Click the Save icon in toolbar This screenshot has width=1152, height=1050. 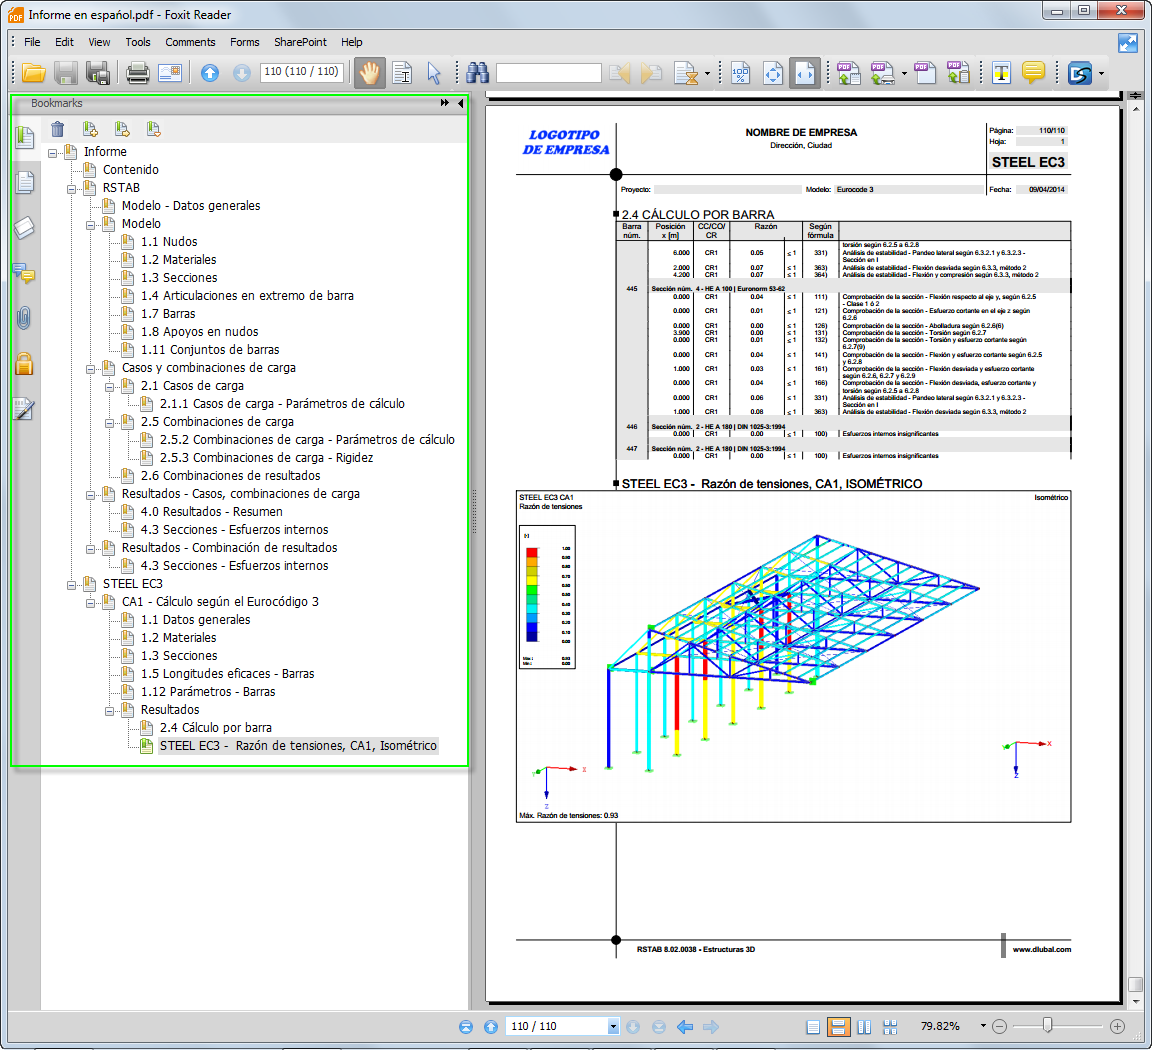pyautogui.click(x=66, y=73)
